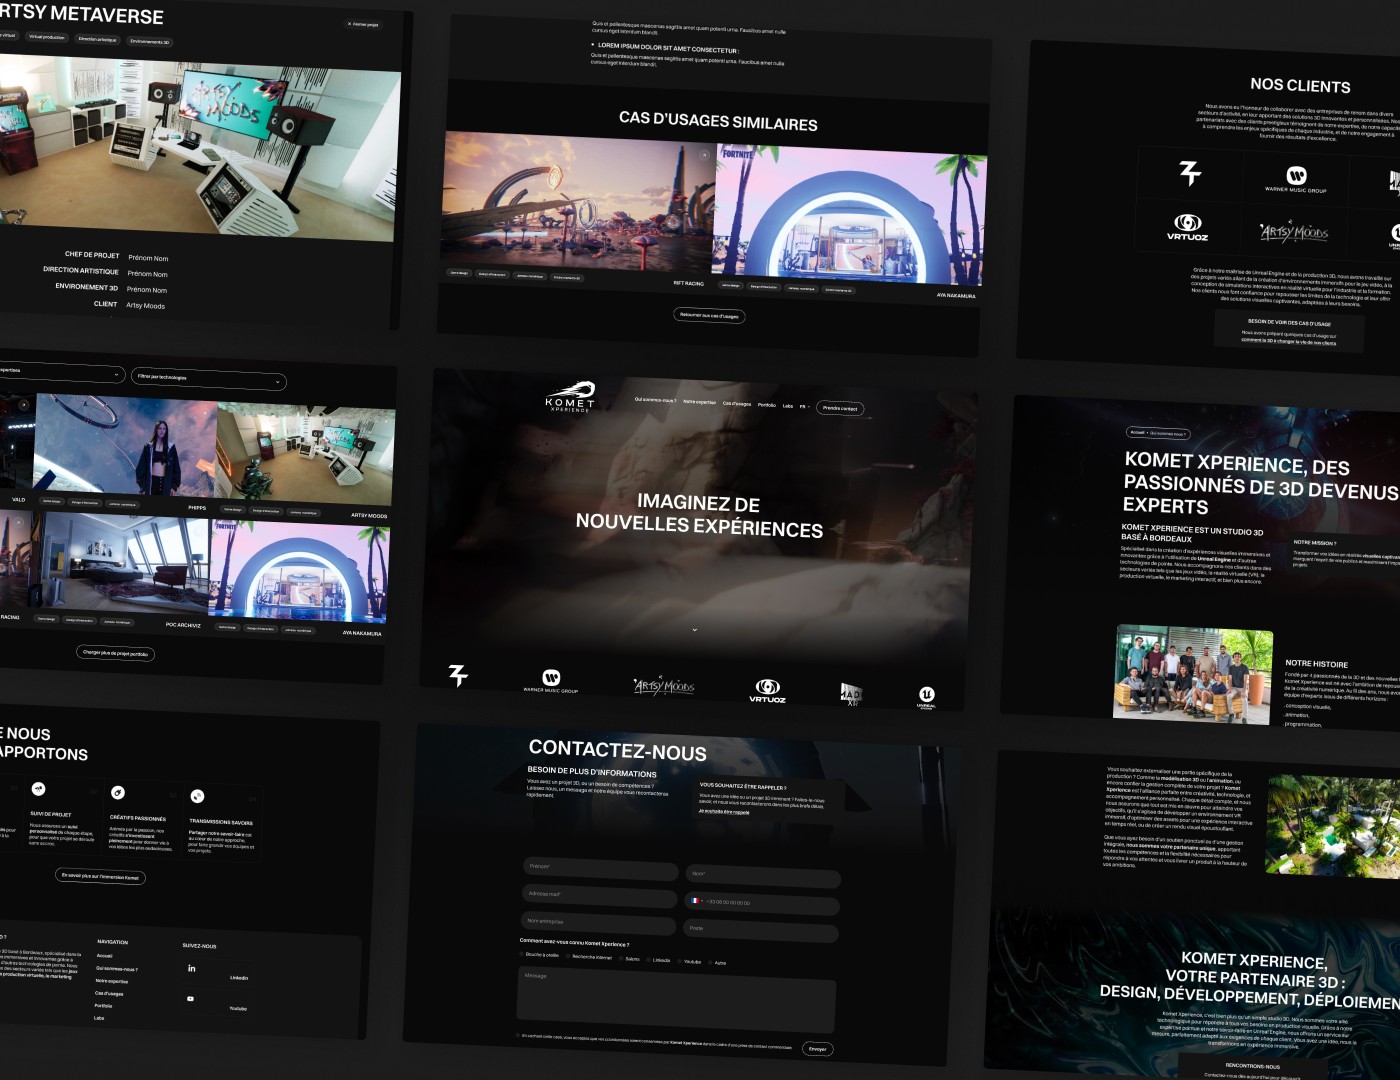Click the YouTube icon in footer
The image size is (1400, 1080).
191,998
